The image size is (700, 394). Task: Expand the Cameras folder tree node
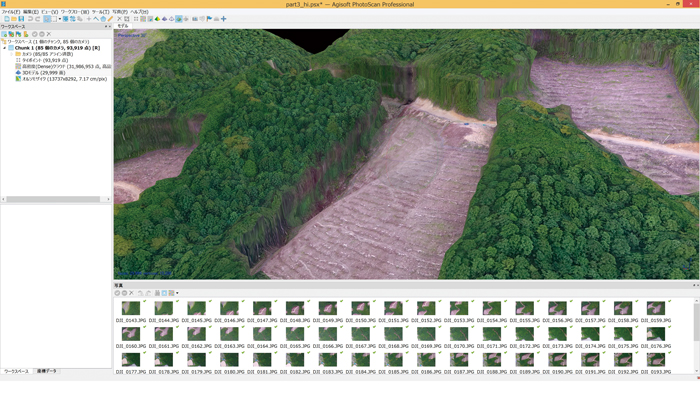(12, 54)
